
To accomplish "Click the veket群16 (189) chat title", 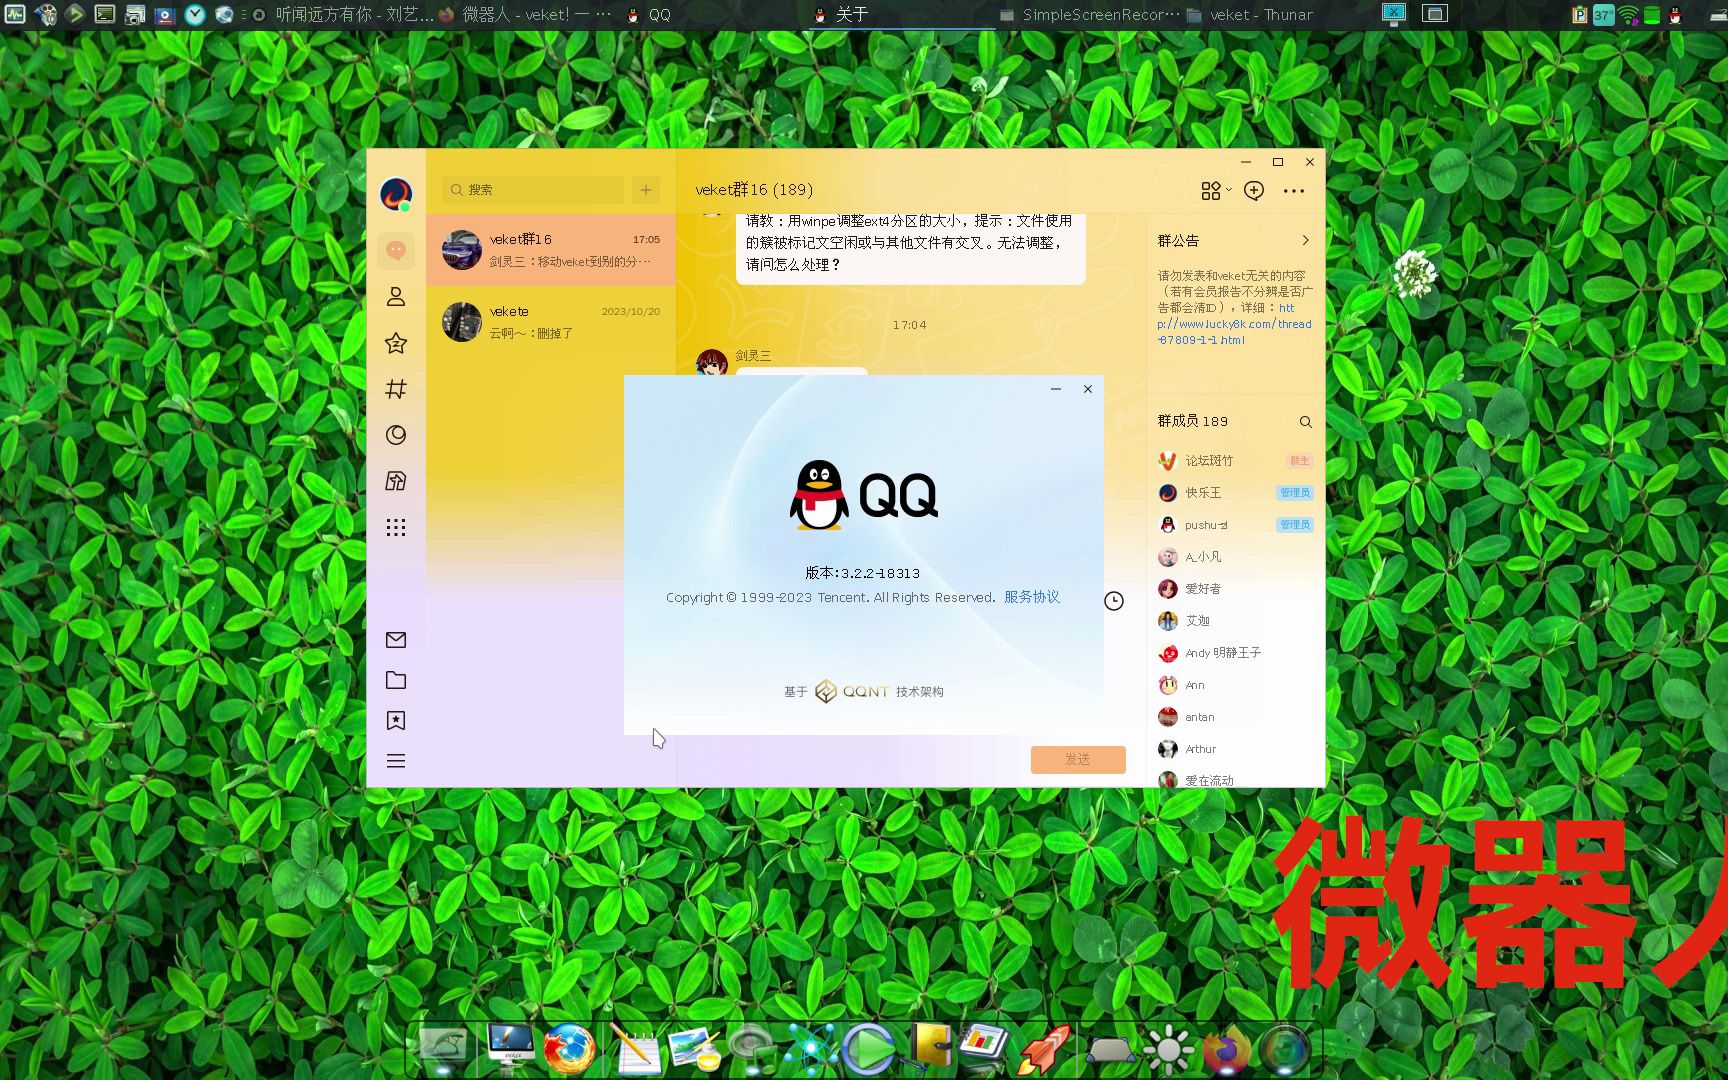I will (x=754, y=190).
